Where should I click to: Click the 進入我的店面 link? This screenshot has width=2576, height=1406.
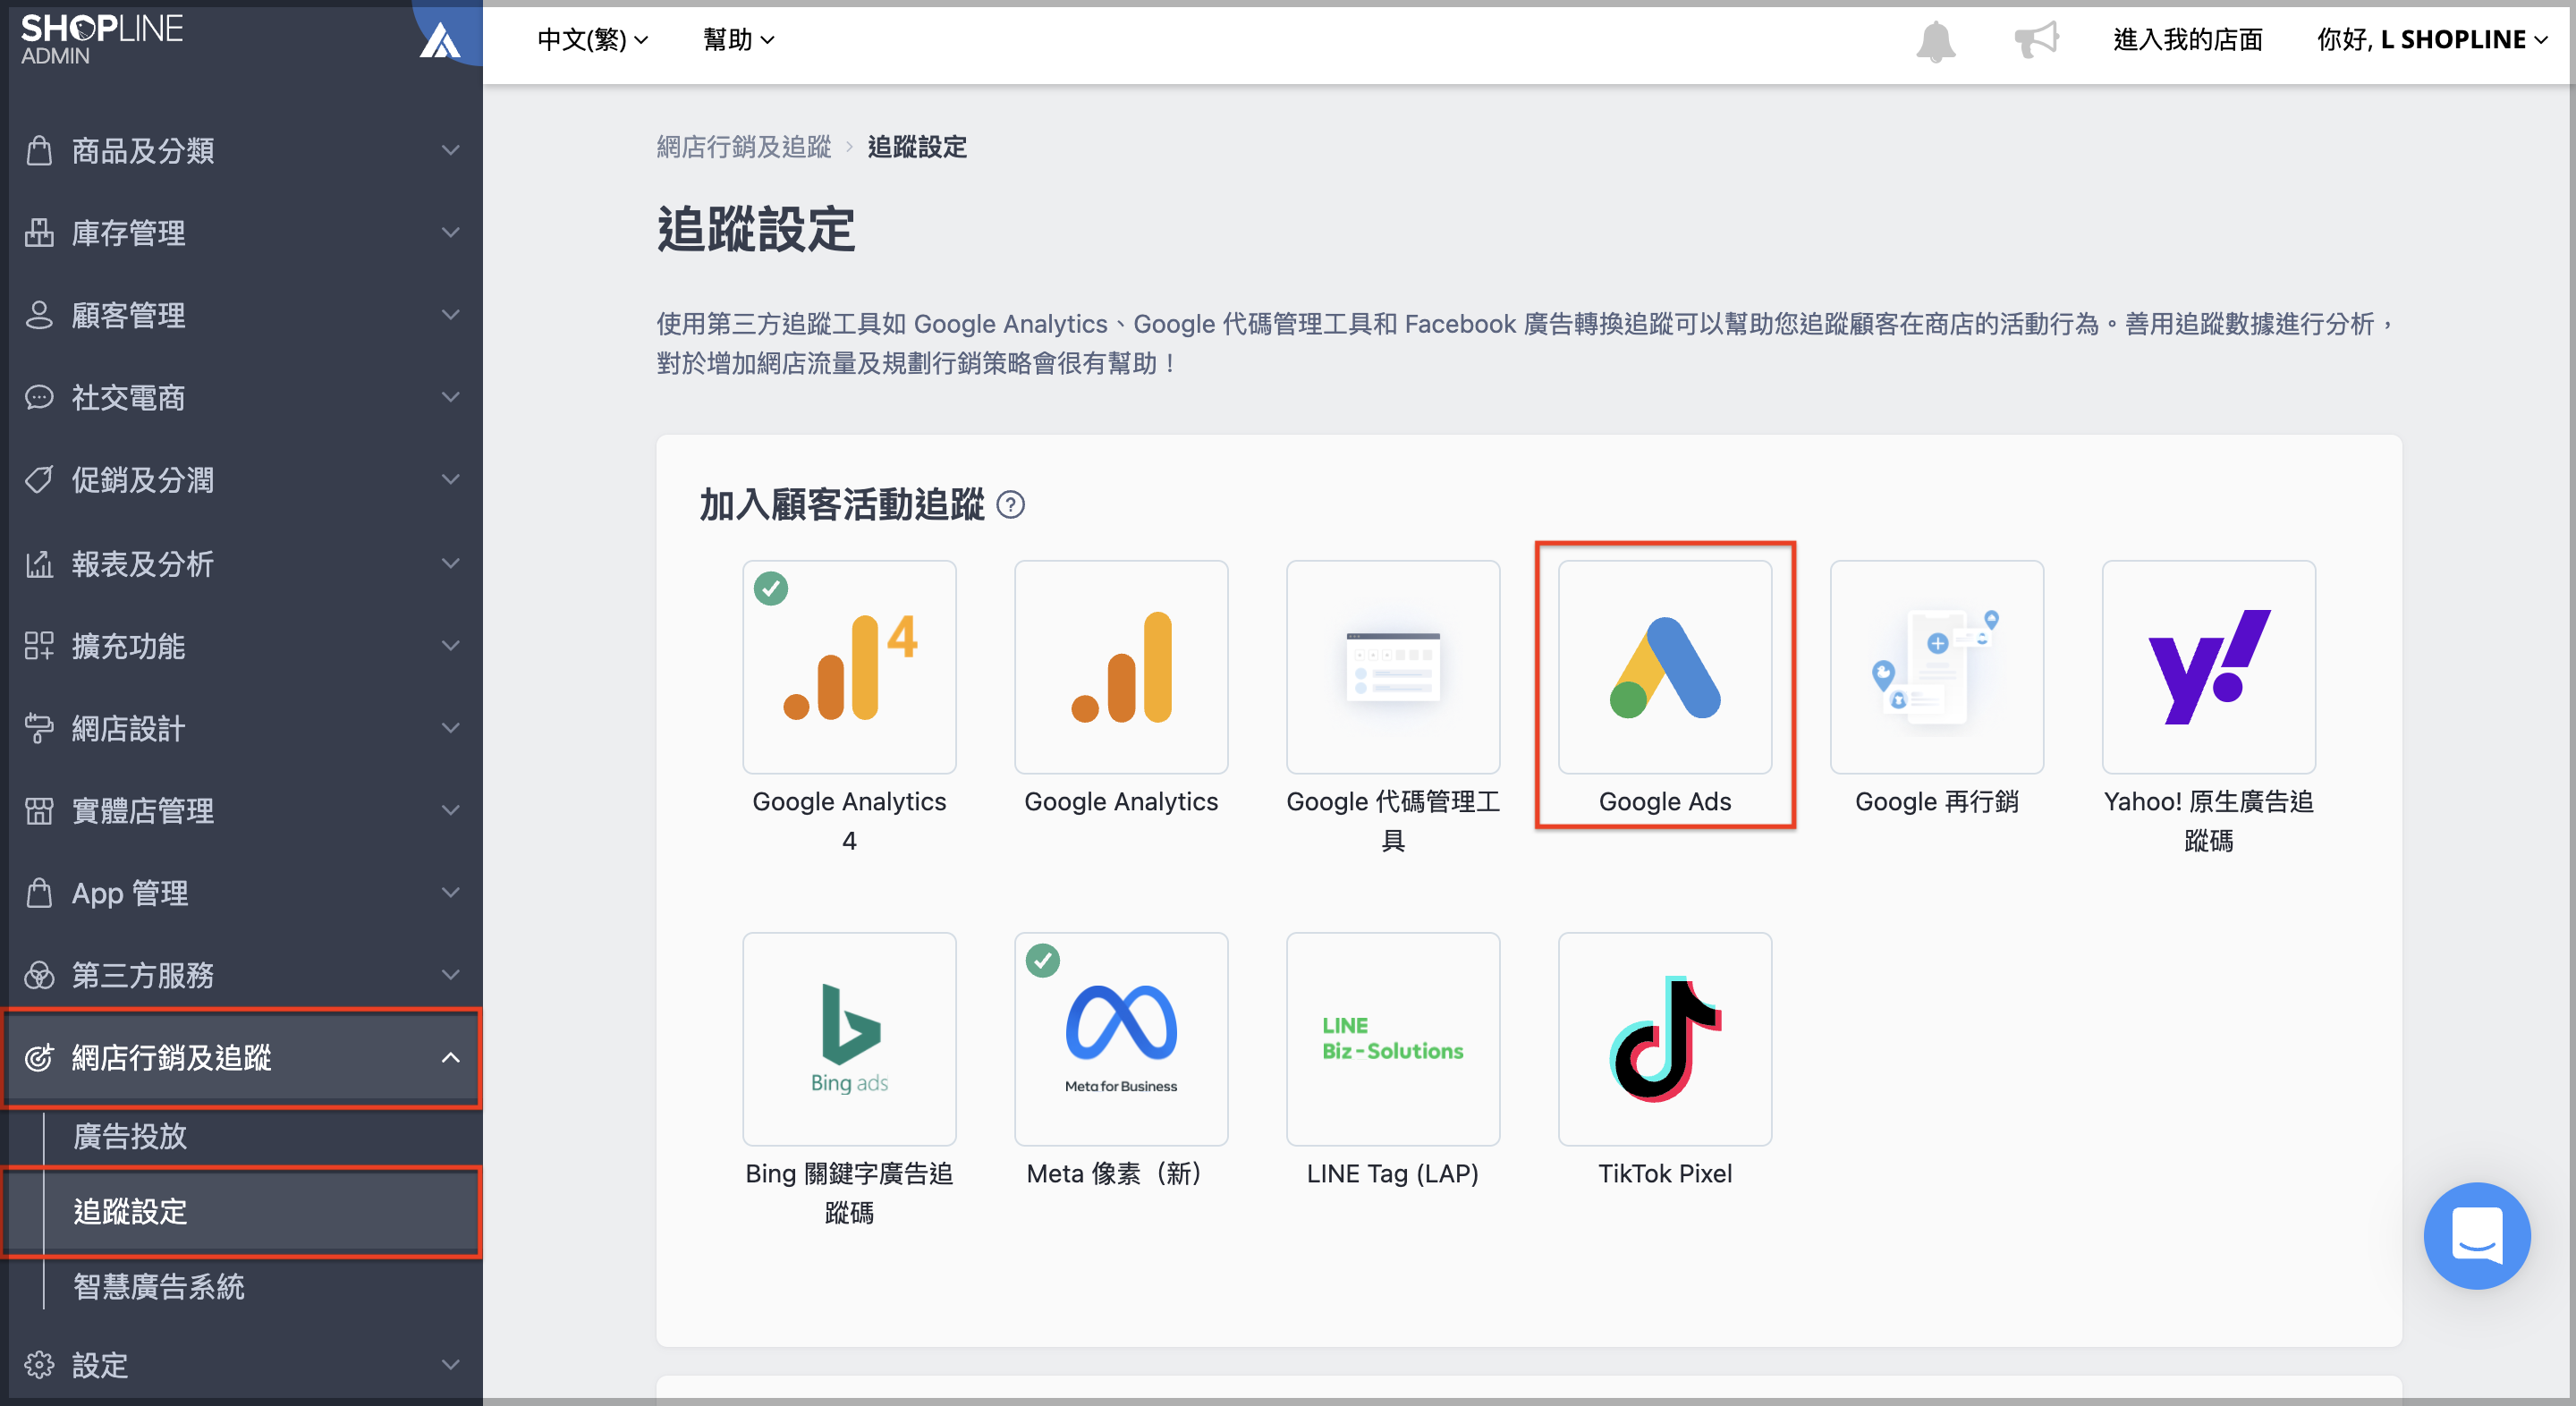pyautogui.click(x=2187, y=40)
